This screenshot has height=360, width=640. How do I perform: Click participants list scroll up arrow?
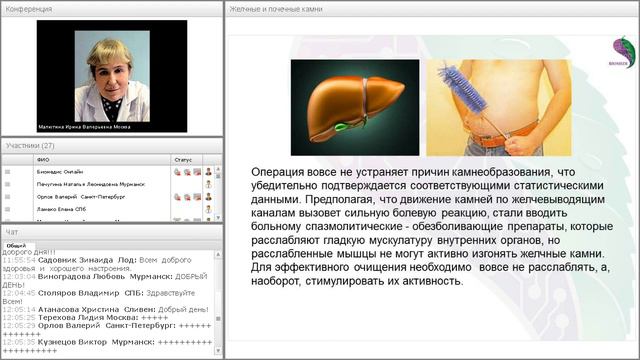218,169
